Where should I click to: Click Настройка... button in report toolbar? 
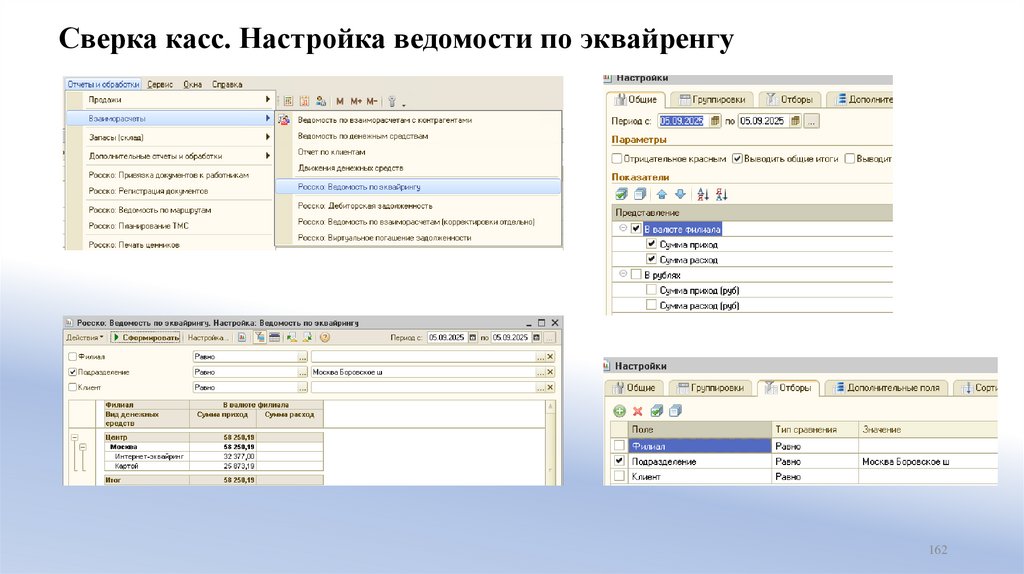206,338
